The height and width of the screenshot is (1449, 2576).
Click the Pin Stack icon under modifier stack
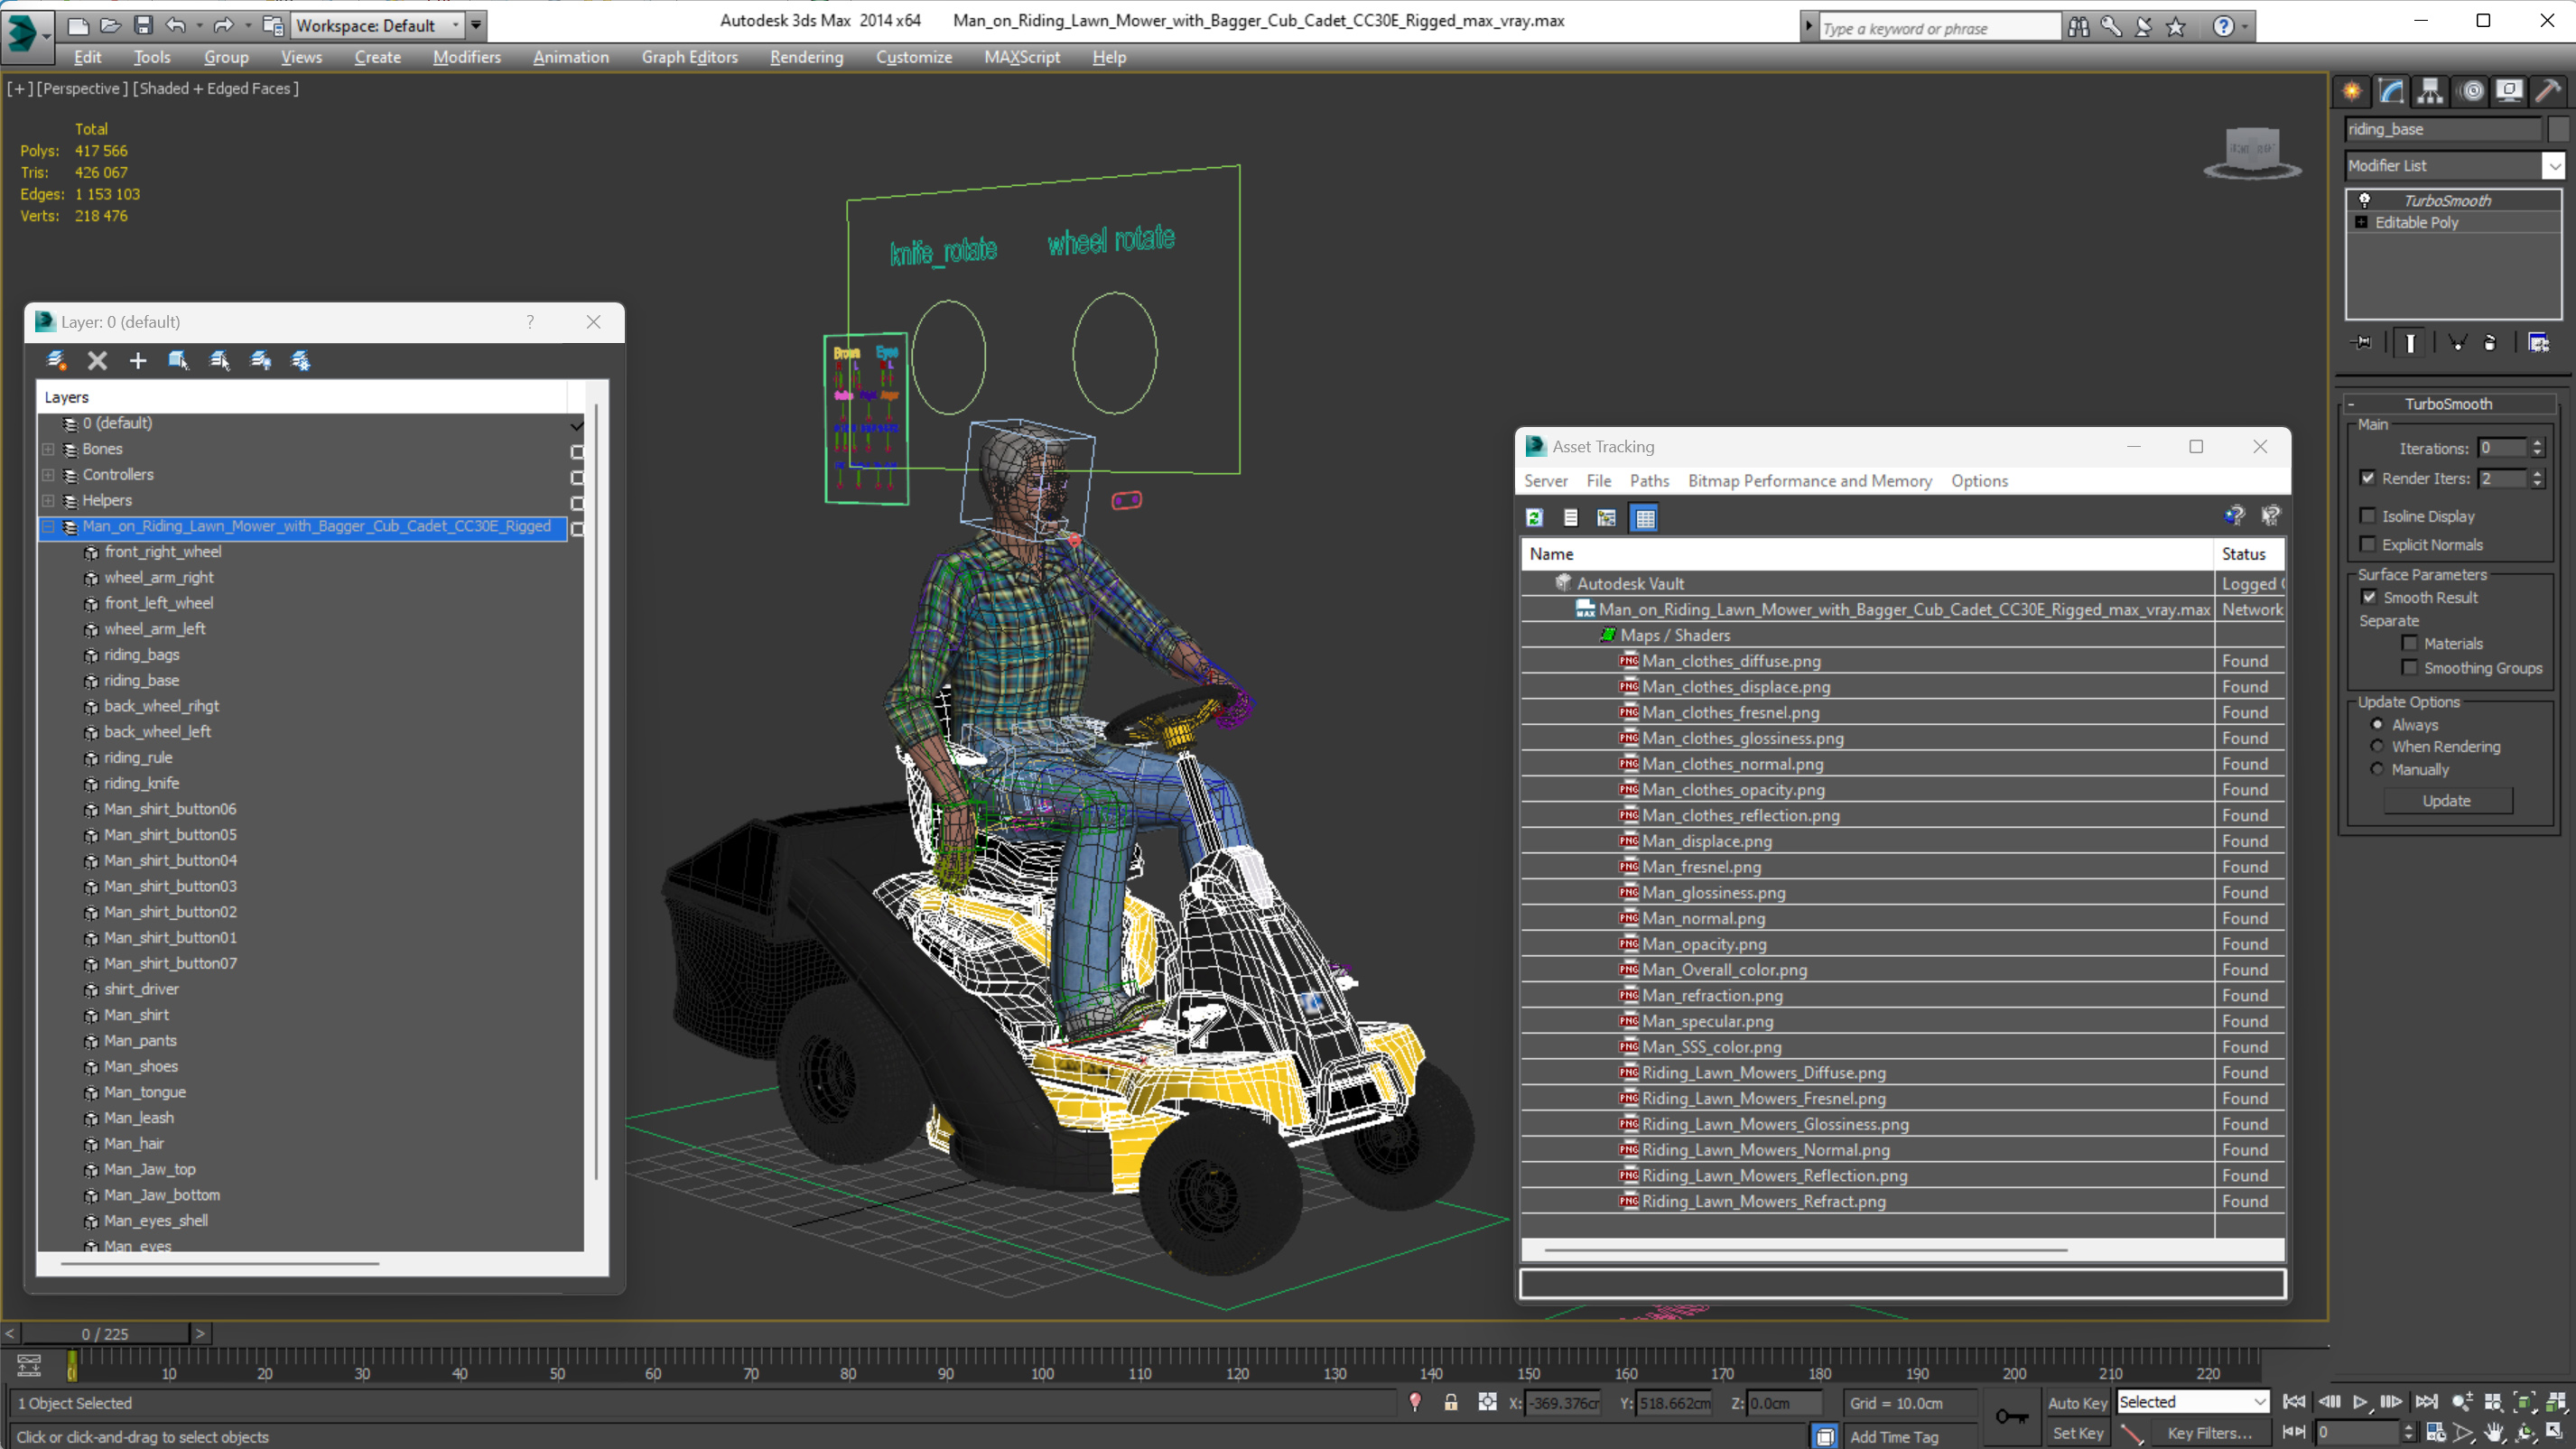pyautogui.click(x=2362, y=343)
